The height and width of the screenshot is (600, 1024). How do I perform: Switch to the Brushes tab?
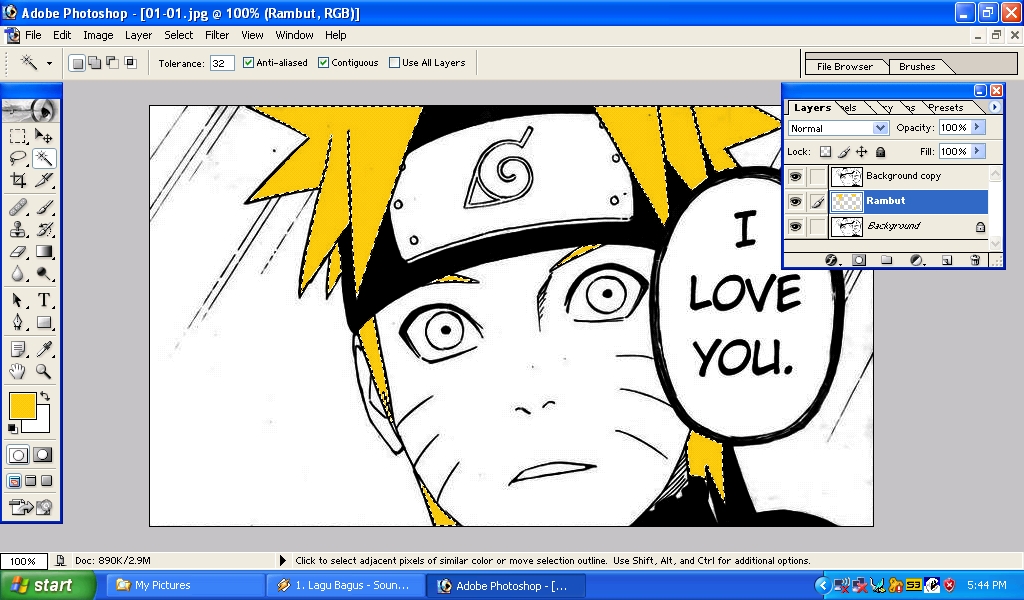917,67
